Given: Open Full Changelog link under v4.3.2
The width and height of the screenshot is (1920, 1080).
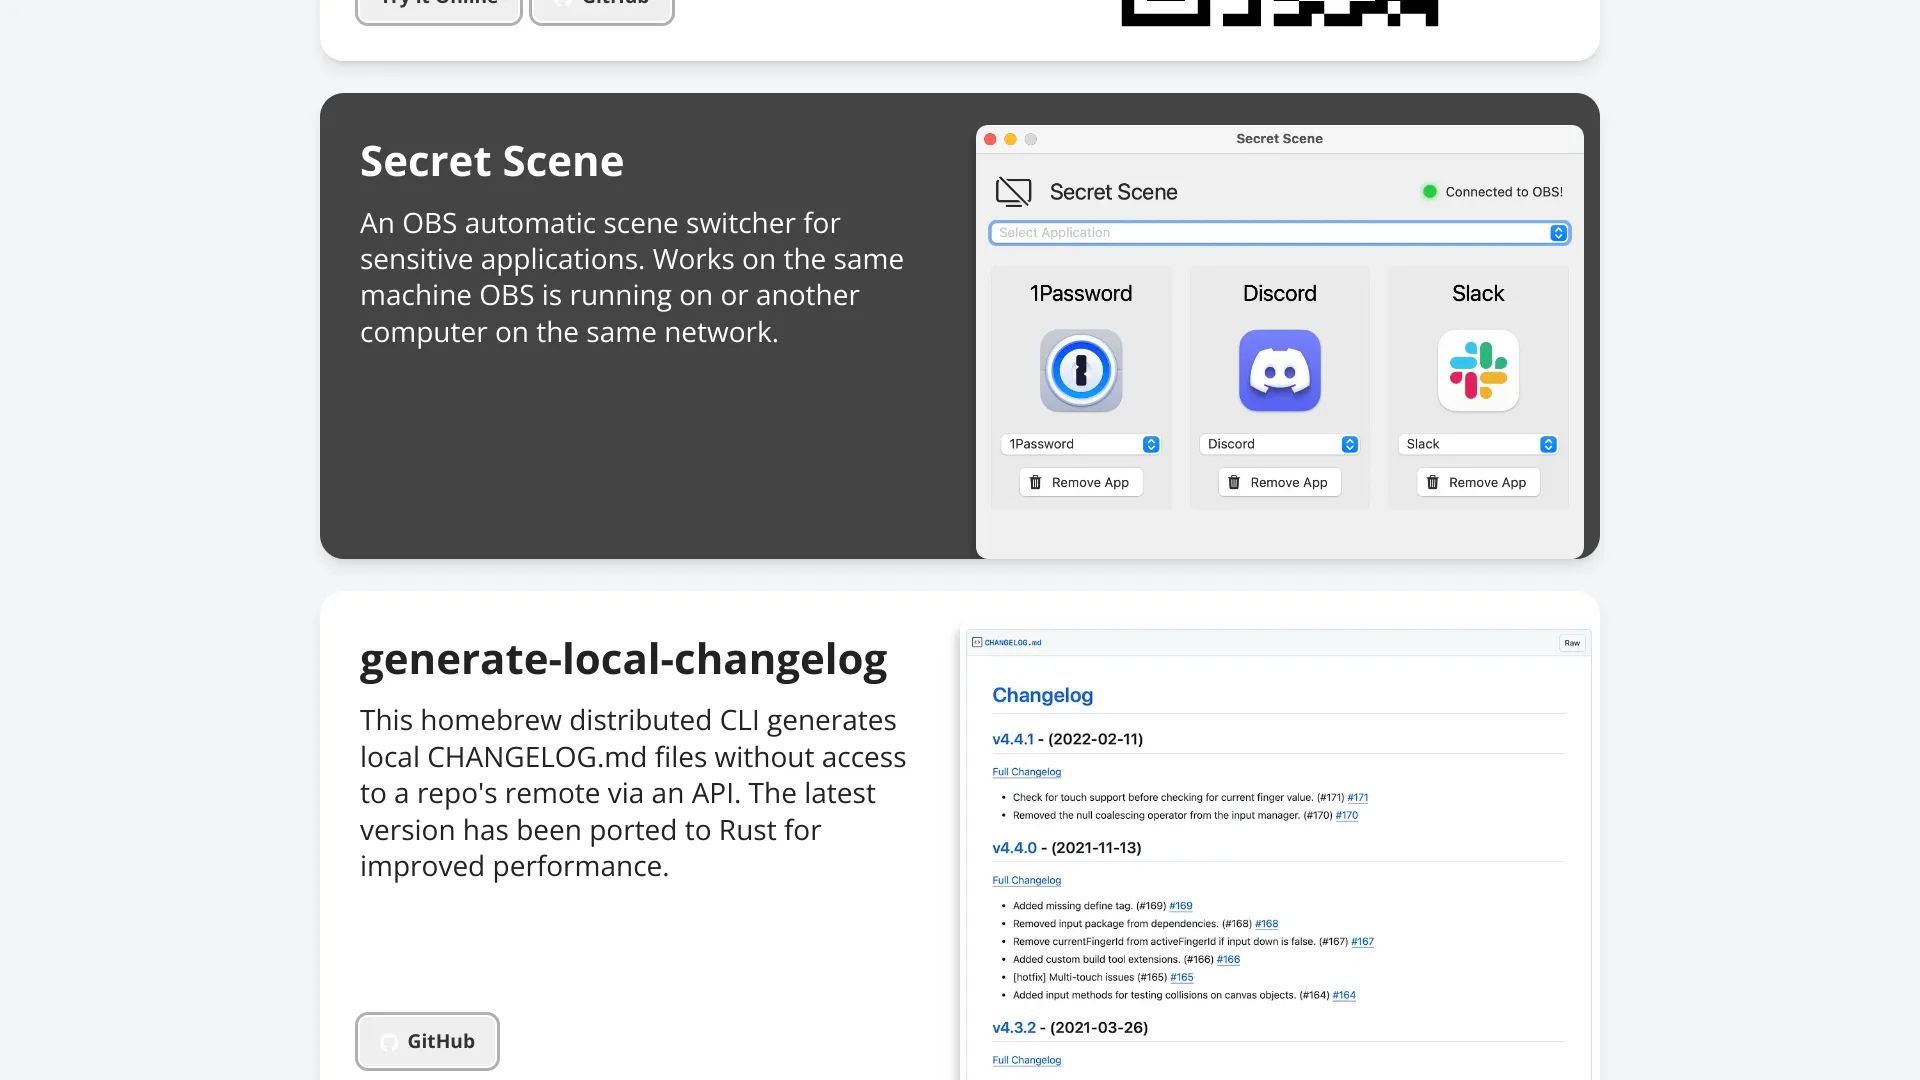Looking at the screenshot, I should [x=1026, y=1060].
